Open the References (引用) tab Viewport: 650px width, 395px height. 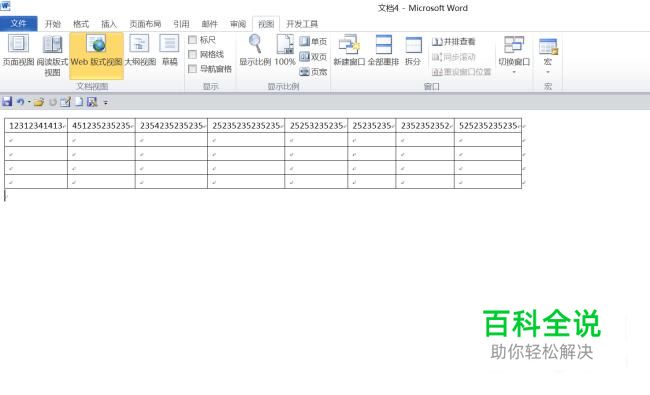181,24
